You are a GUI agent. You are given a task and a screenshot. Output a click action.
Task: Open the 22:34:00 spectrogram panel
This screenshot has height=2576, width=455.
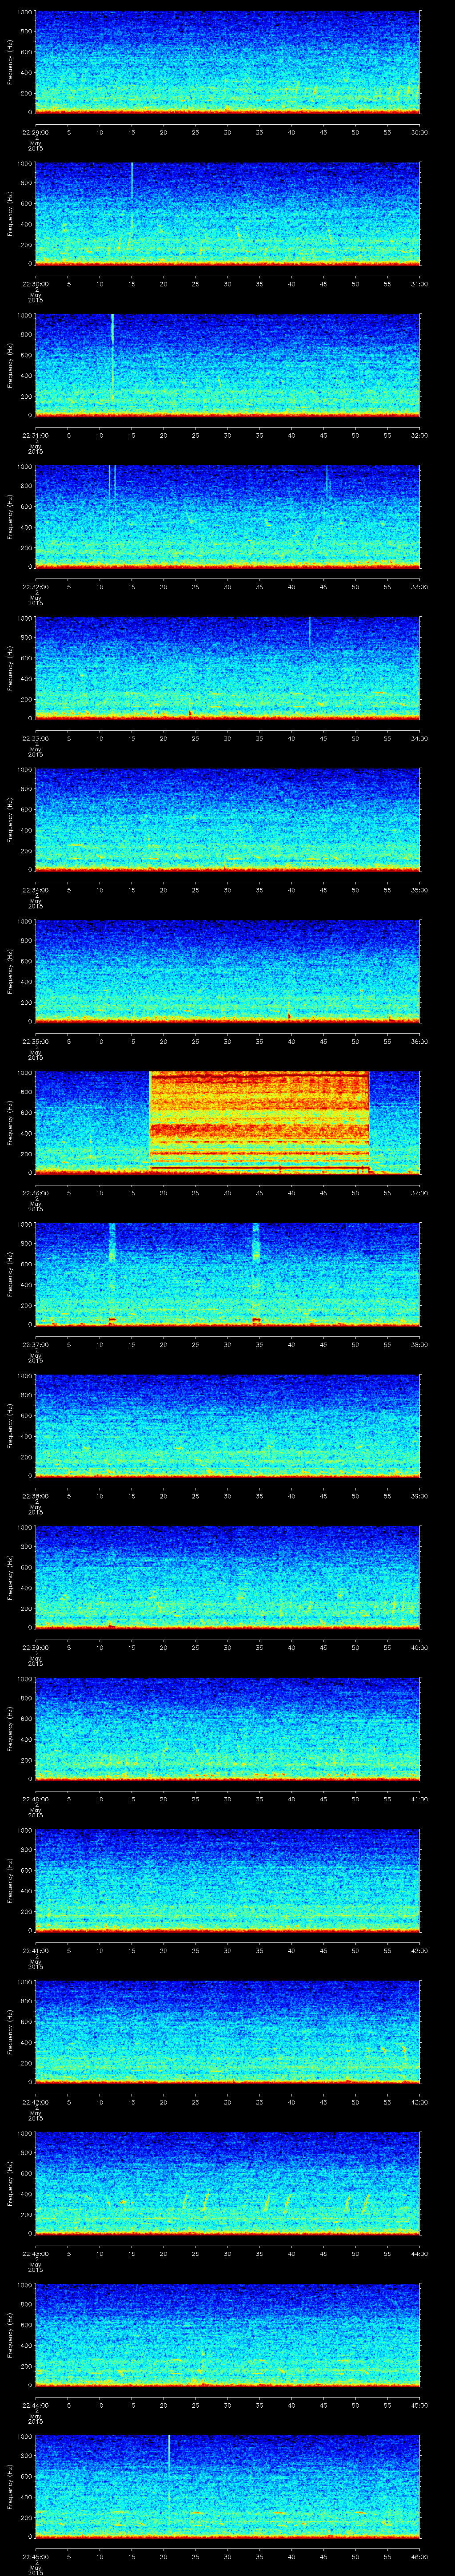(x=227, y=819)
